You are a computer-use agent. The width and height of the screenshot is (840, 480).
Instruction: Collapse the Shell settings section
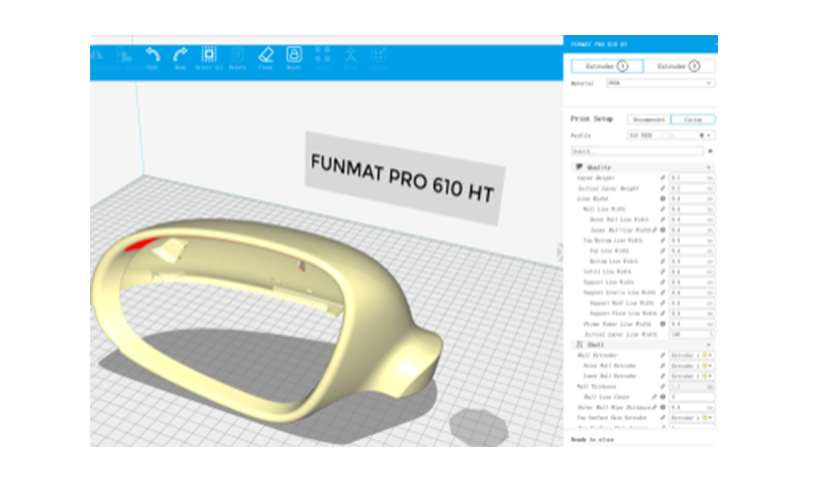click(x=708, y=344)
